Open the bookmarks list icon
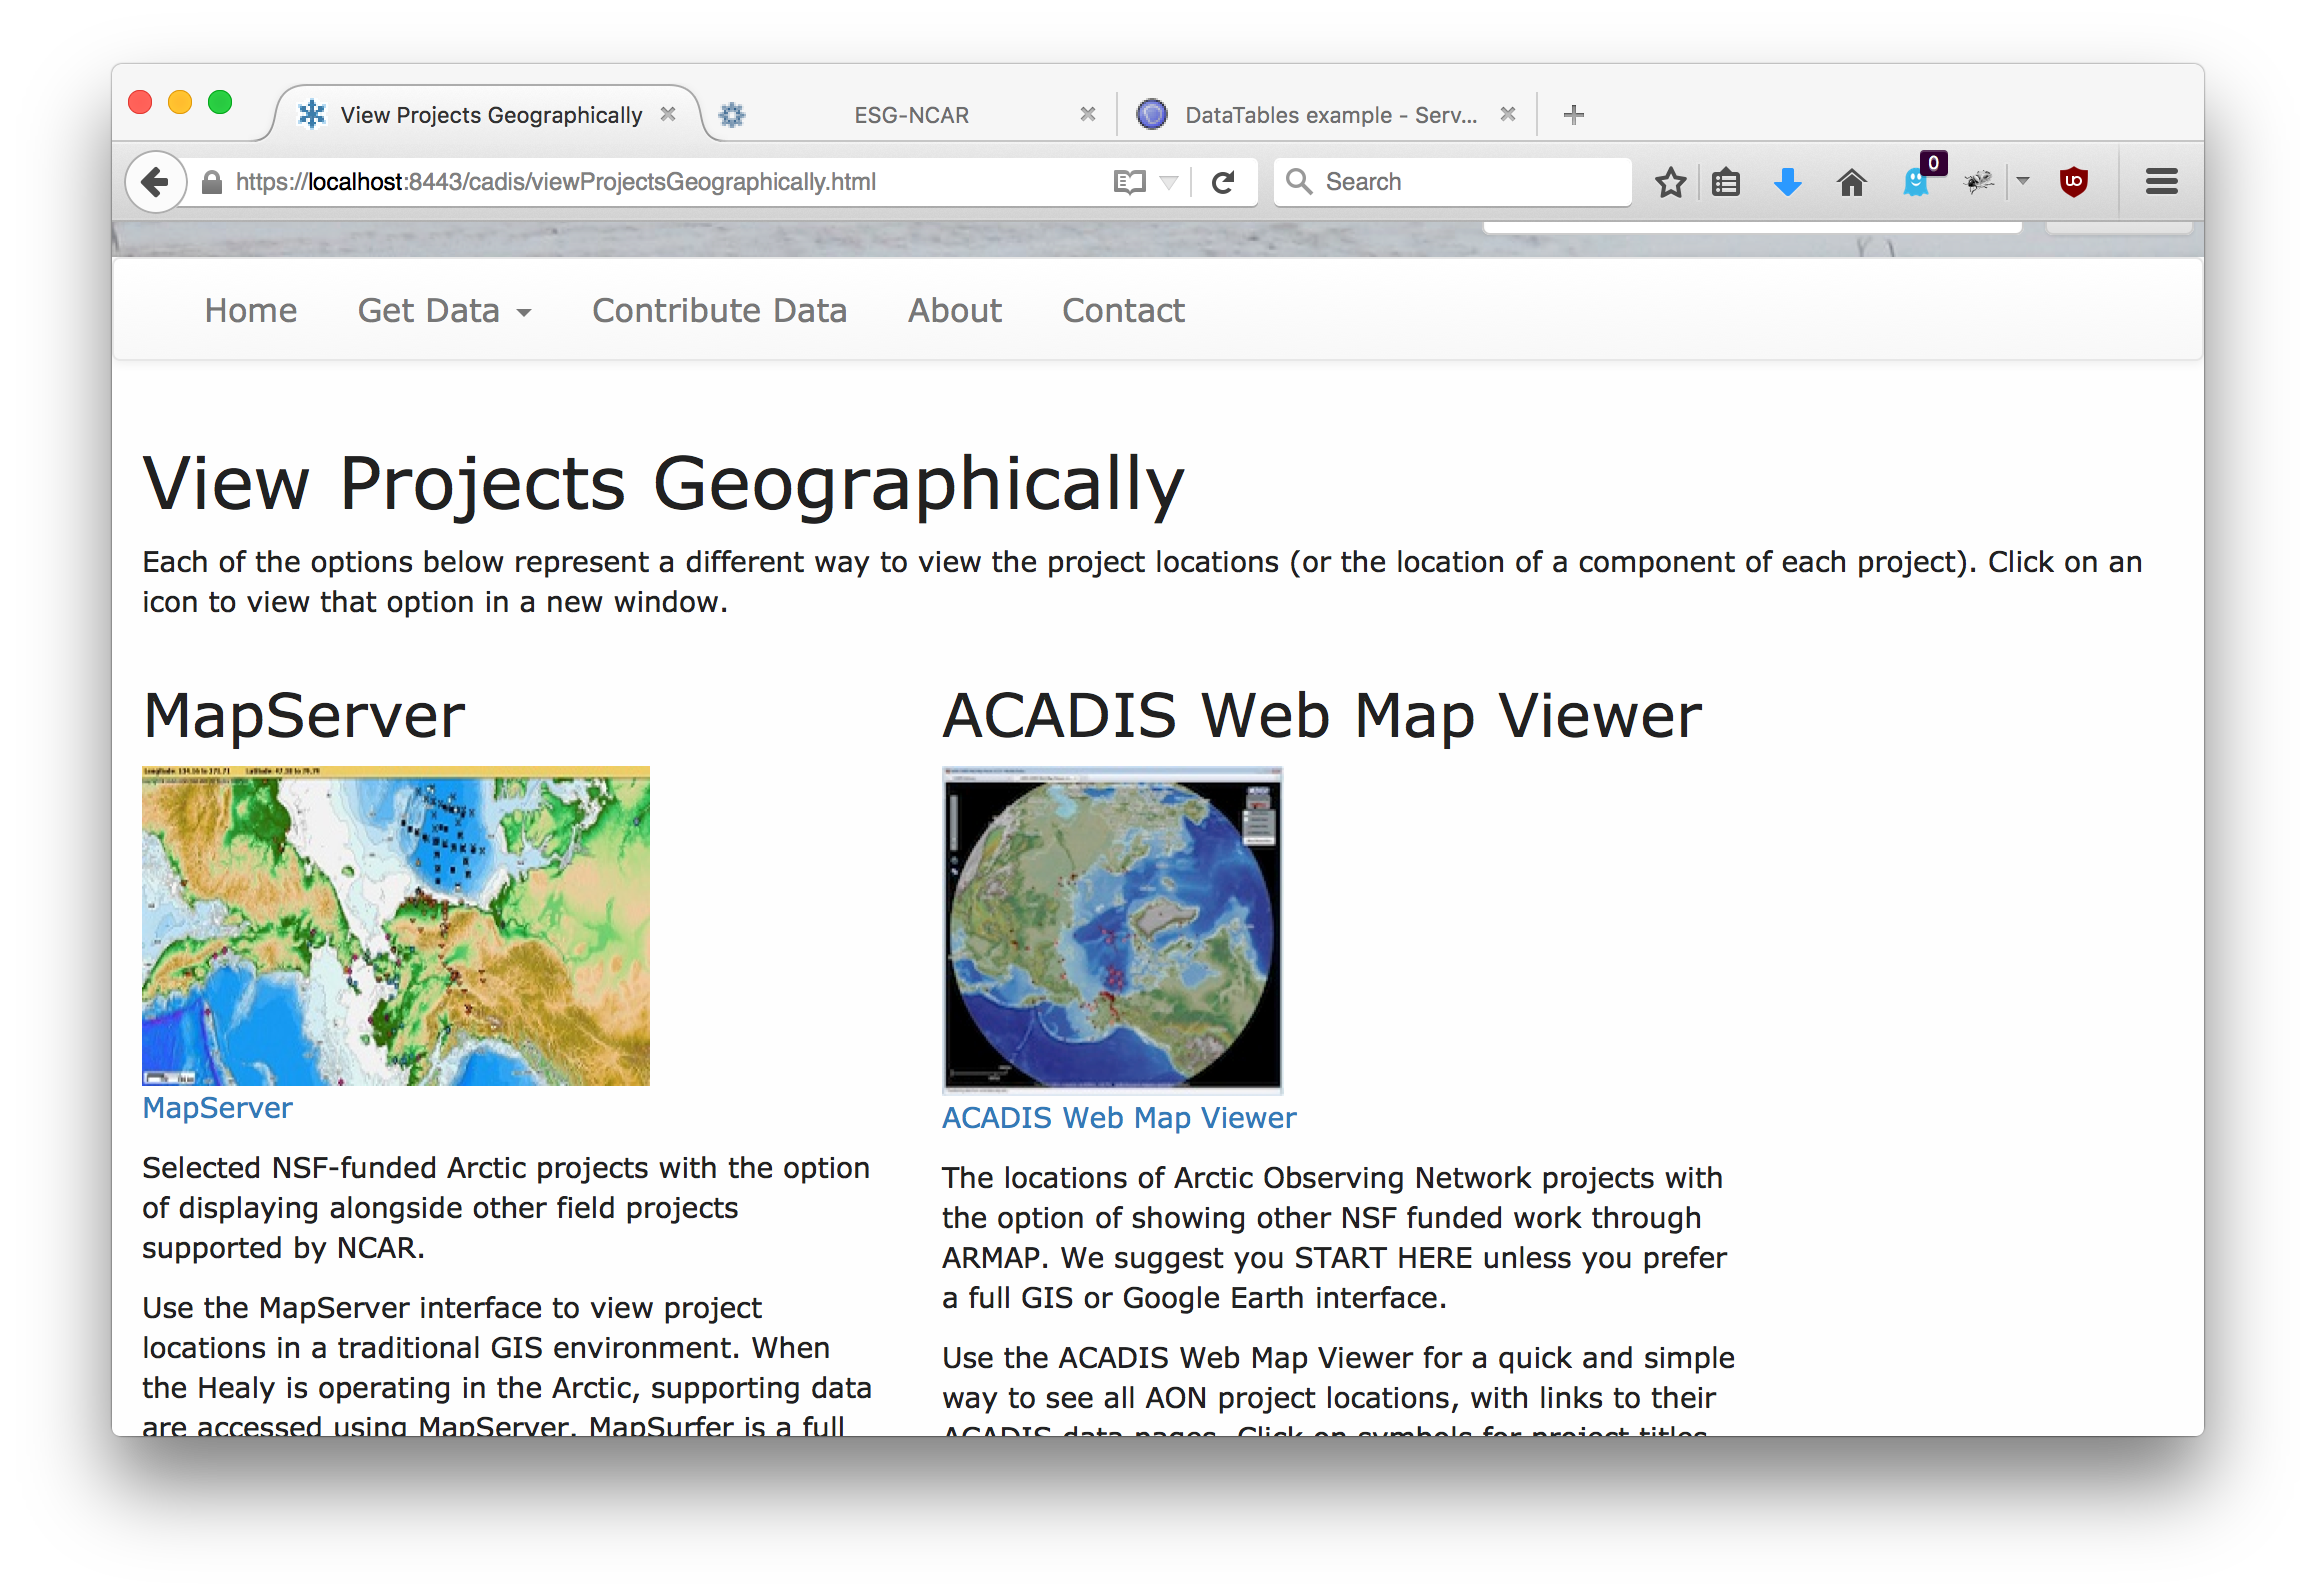Screen dimensions: 2316x1596 pos(1726,182)
